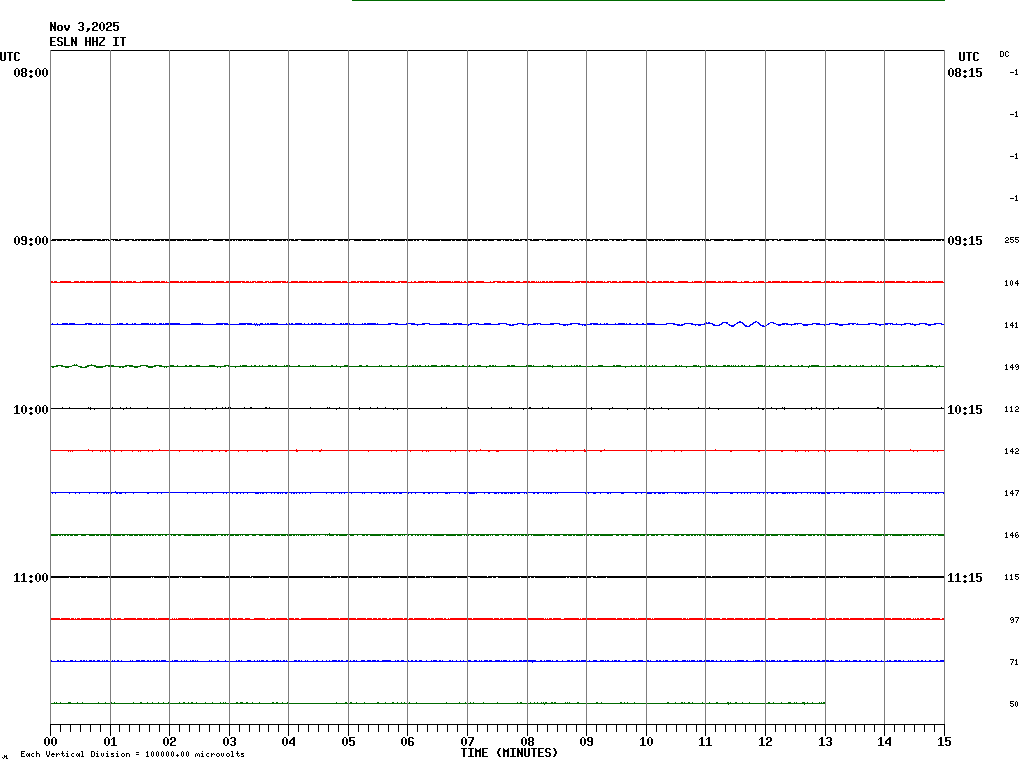
Task: Click the DC value 97
Action: [1013, 620]
